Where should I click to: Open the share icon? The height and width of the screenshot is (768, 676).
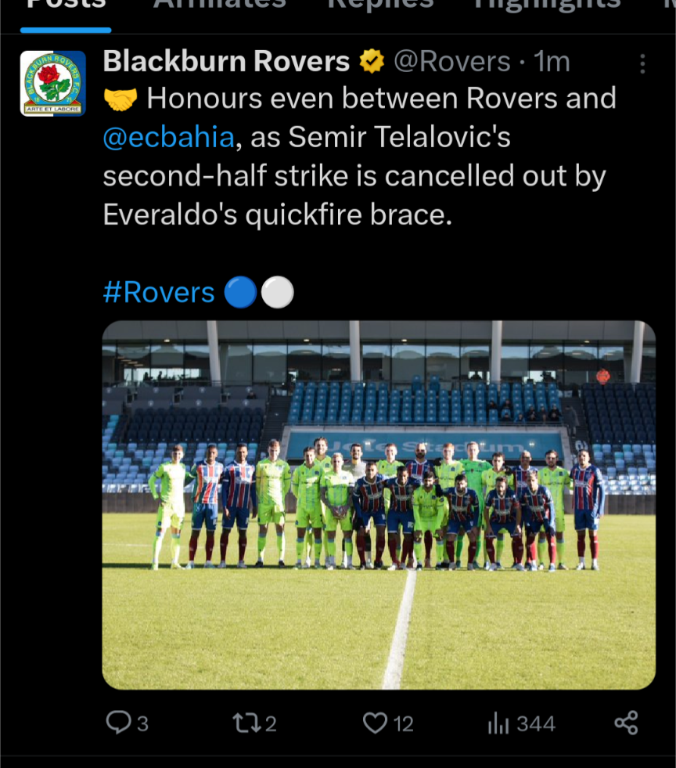tap(626, 723)
